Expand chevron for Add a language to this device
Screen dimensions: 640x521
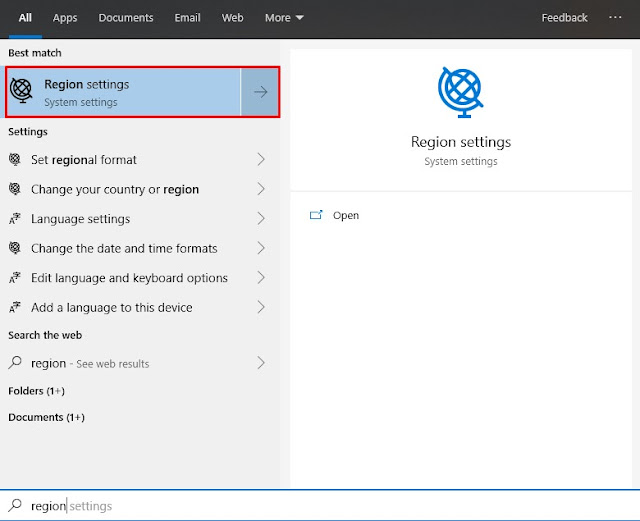(261, 307)
